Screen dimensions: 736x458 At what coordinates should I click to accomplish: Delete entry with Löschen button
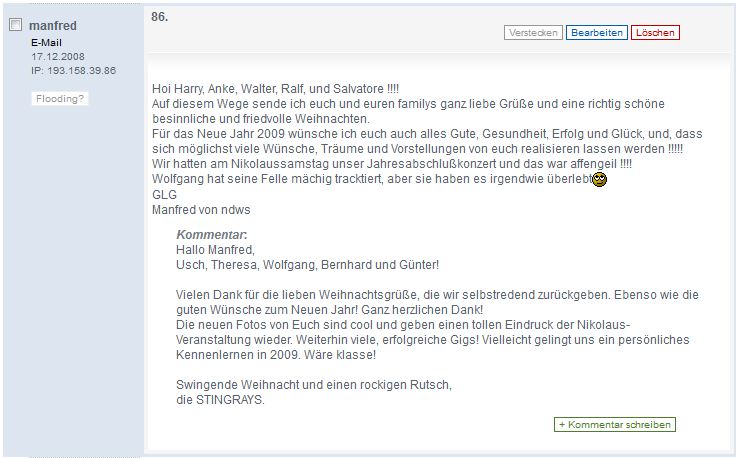coord(655,33)
